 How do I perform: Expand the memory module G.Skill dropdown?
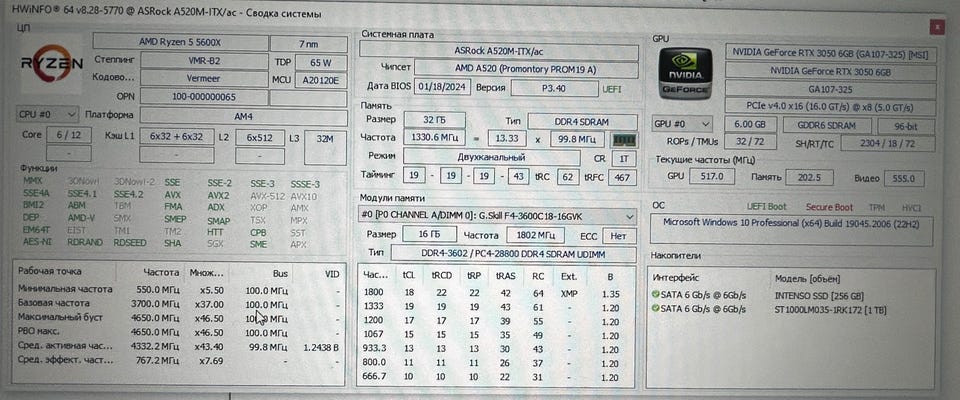point(497,216)
